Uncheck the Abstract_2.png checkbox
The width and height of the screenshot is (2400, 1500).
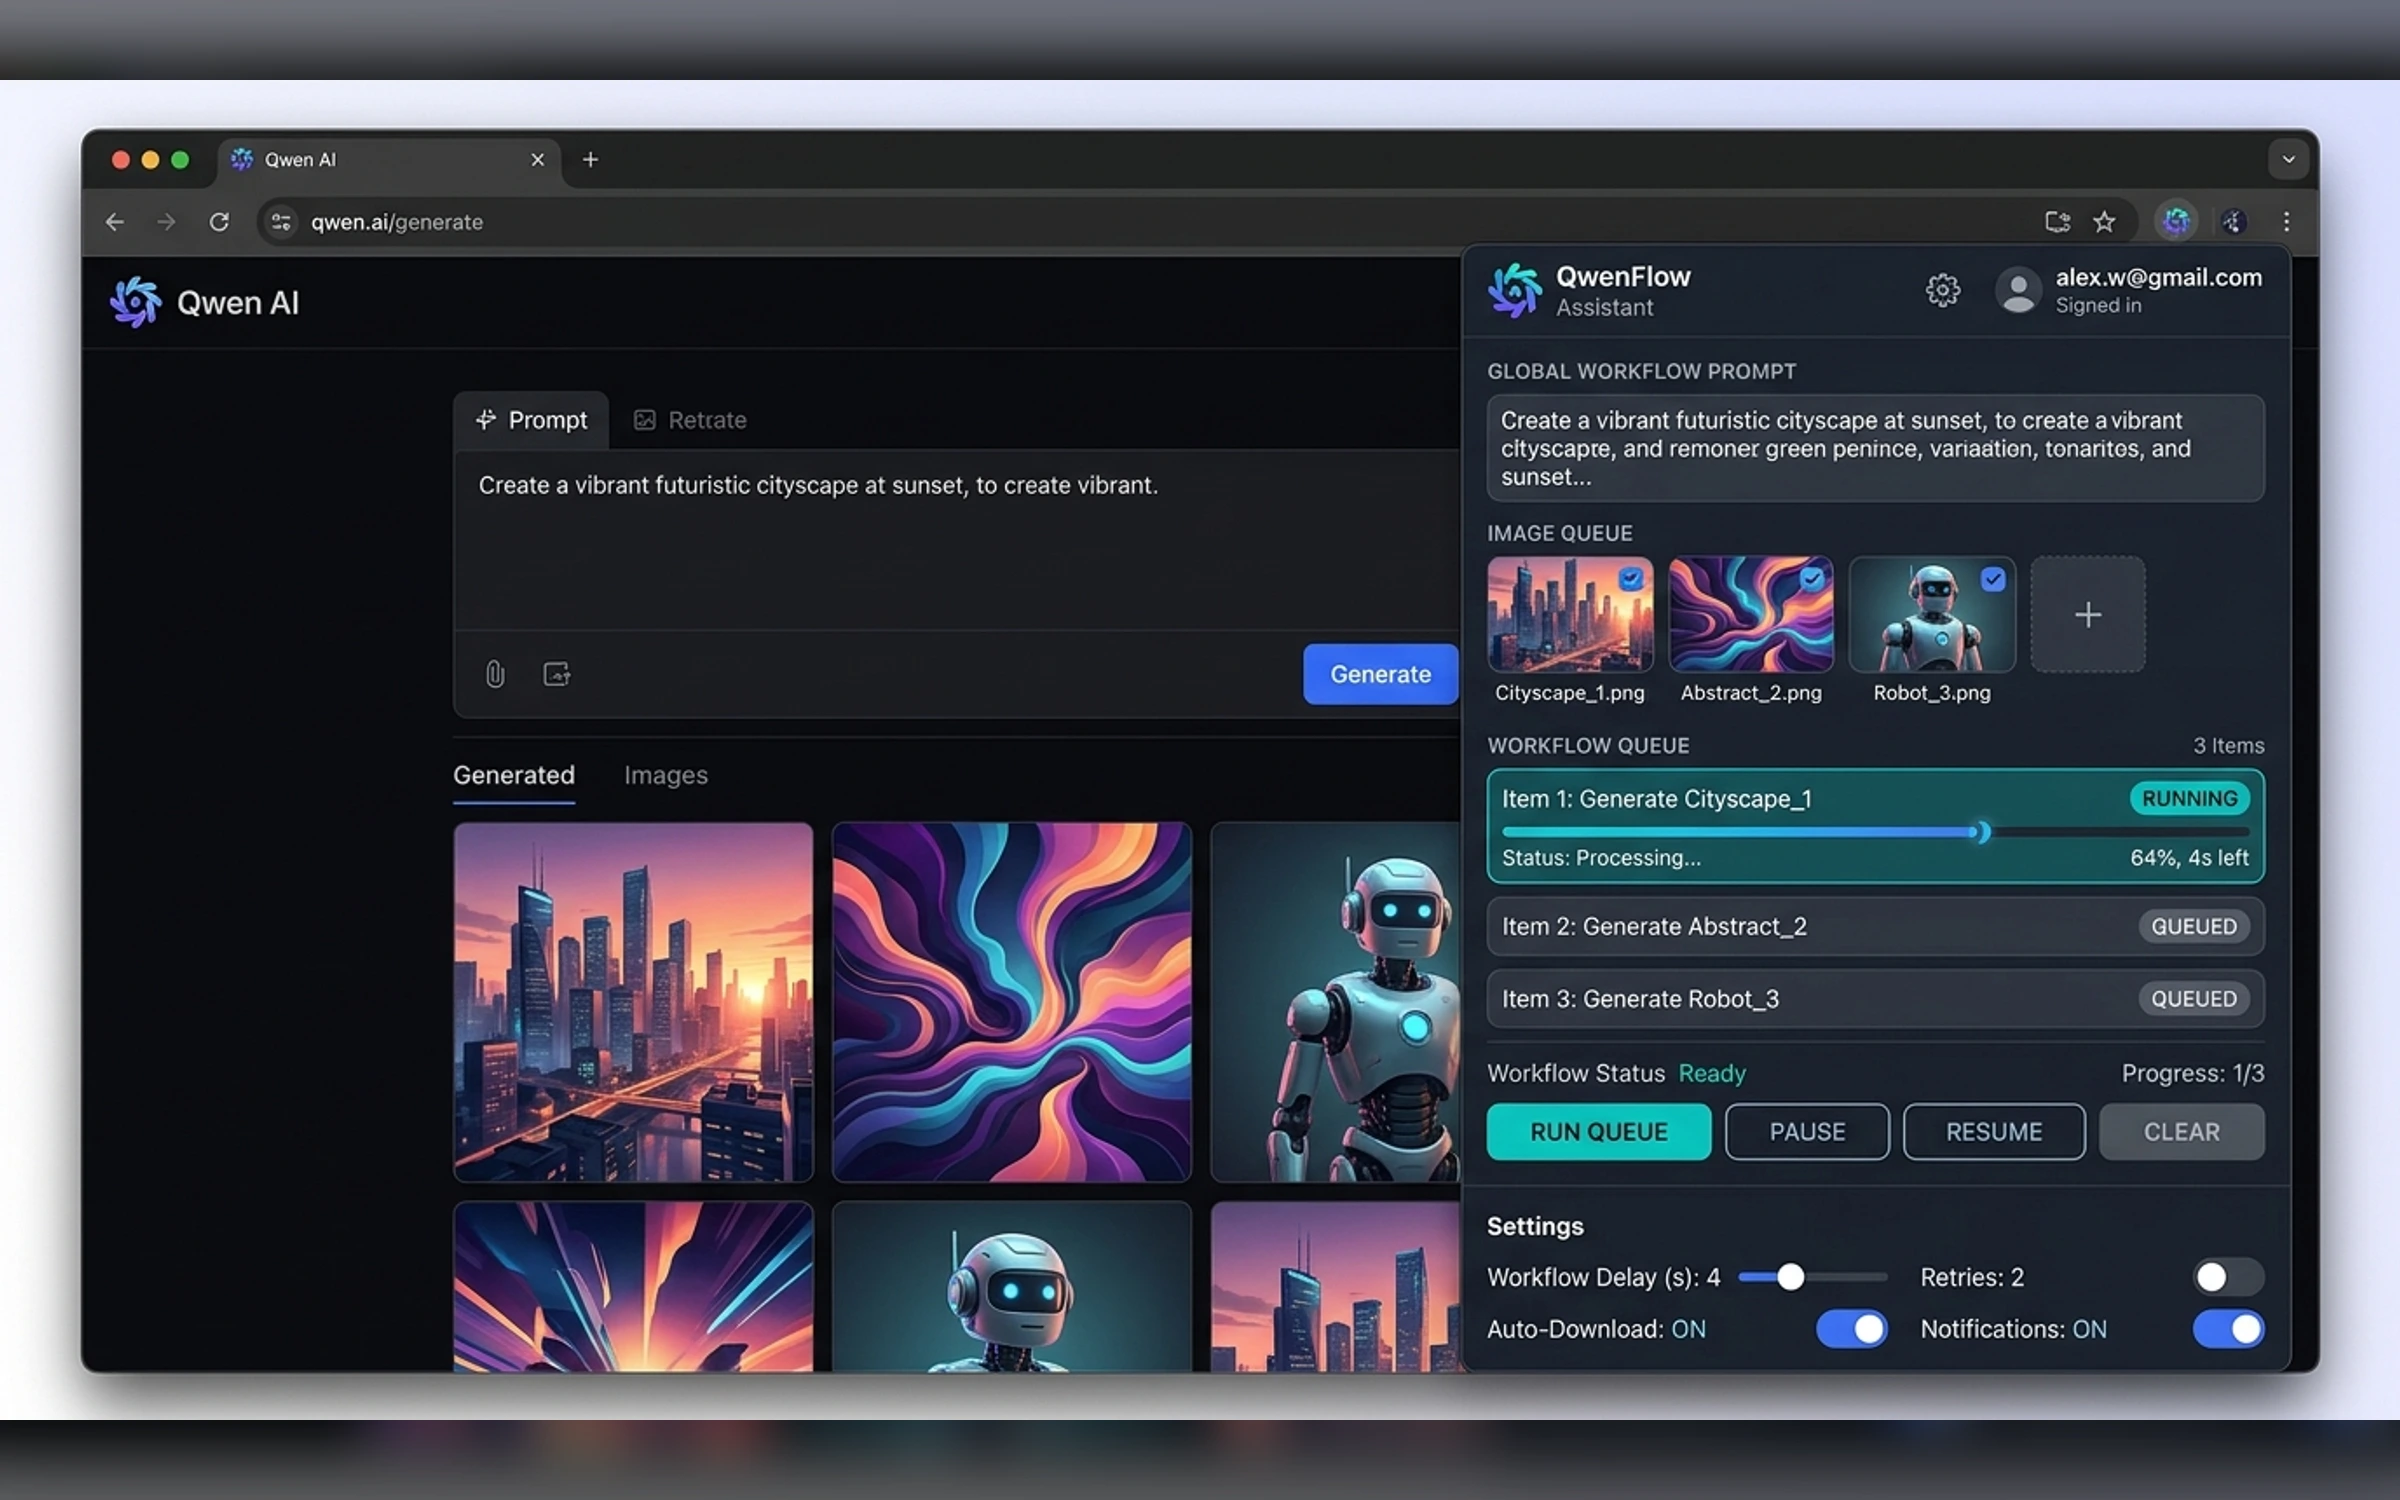[1812, 578]
